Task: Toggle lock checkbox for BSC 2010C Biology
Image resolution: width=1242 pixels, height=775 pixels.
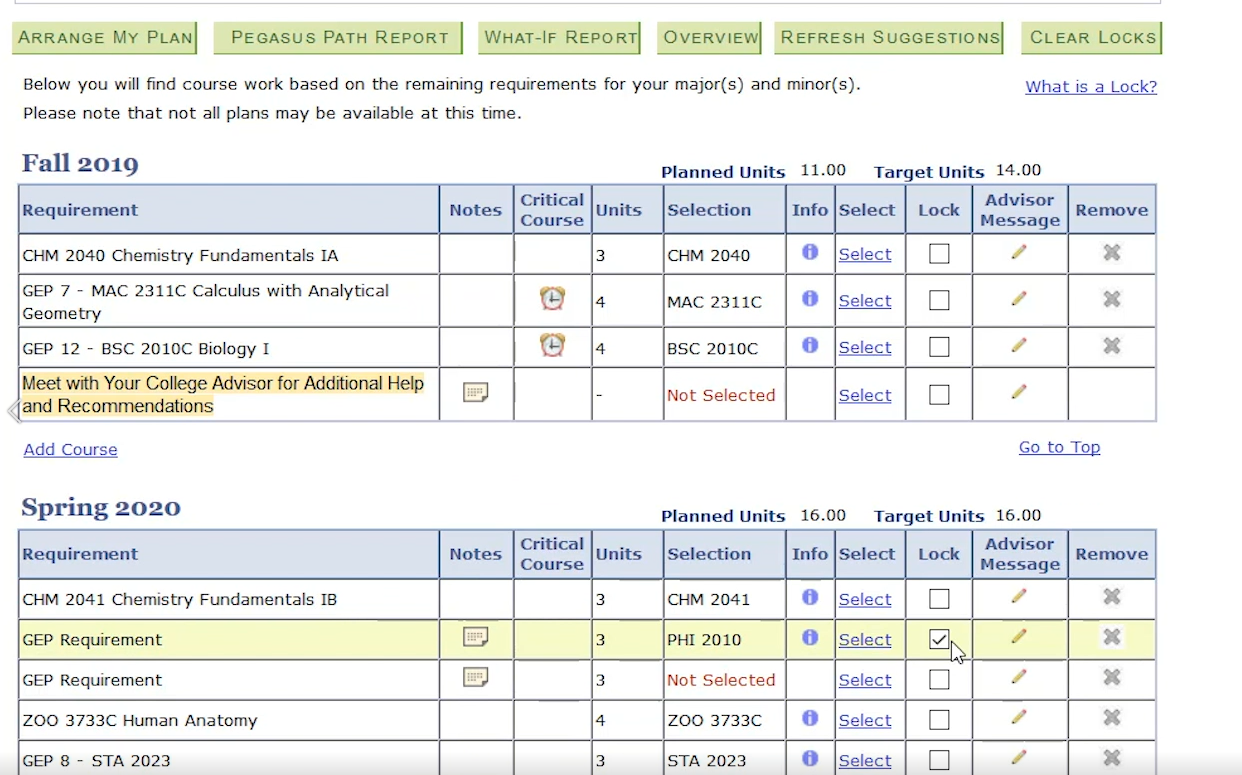Action: [x=939, y=347]
